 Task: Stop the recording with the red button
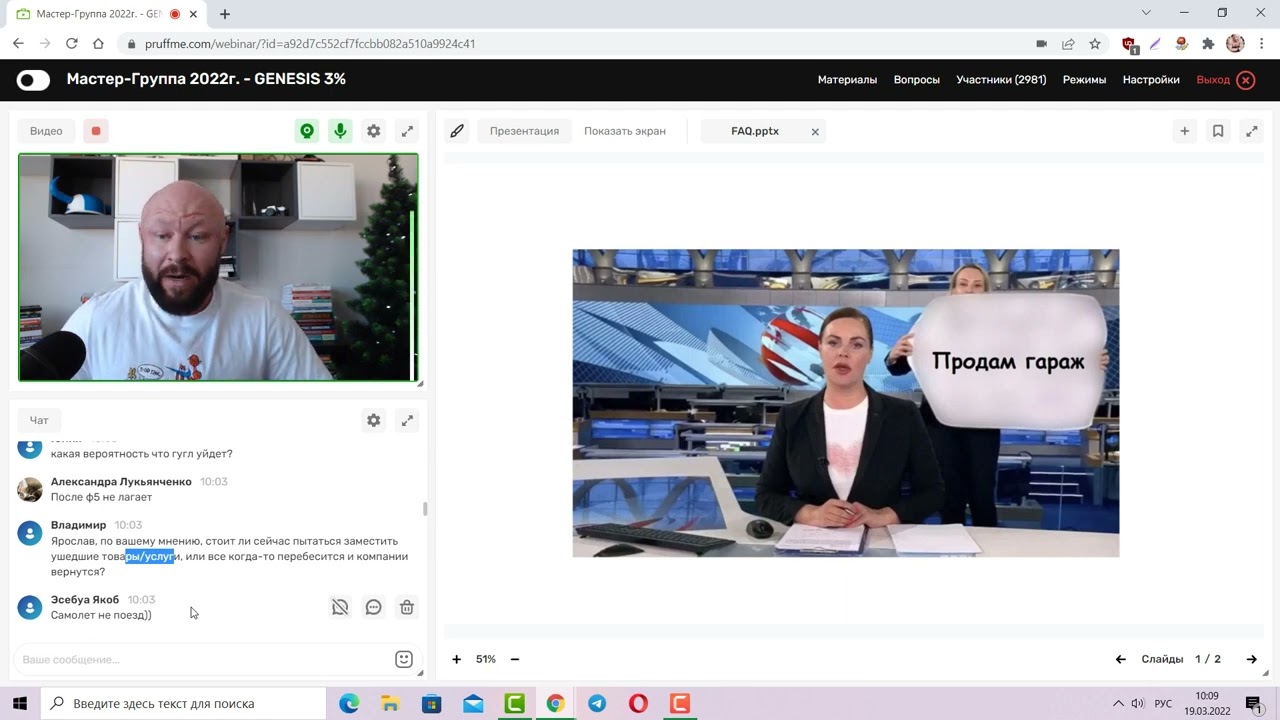tap(96, 131)
